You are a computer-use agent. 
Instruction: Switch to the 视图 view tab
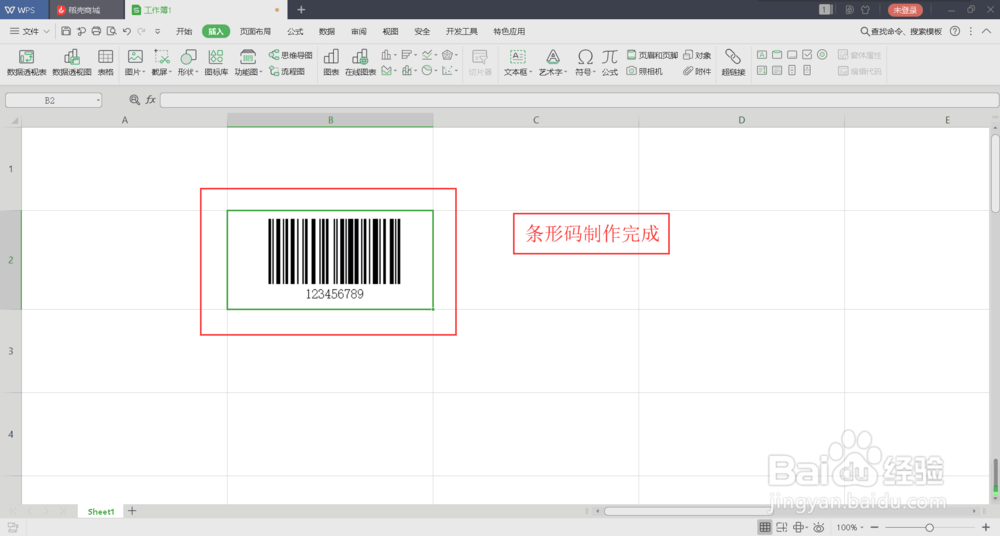pyautogui.click(x=390, y=31)
